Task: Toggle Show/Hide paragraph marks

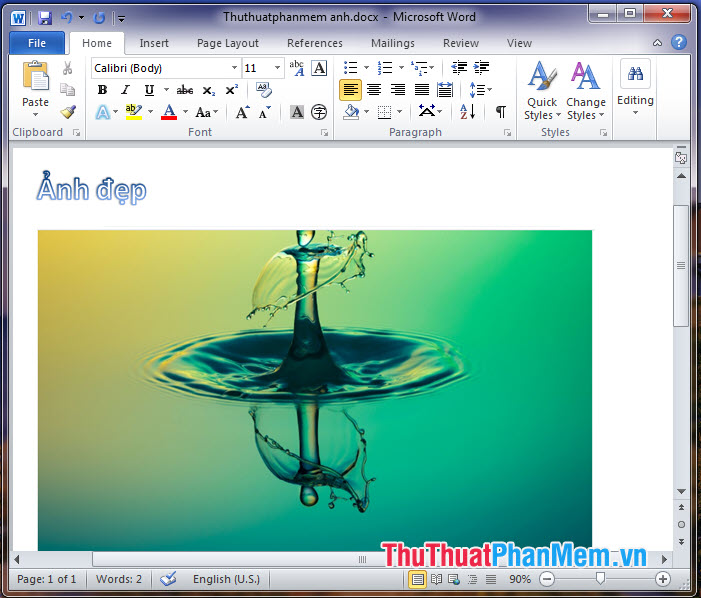Action: click(x=501, y=112)
